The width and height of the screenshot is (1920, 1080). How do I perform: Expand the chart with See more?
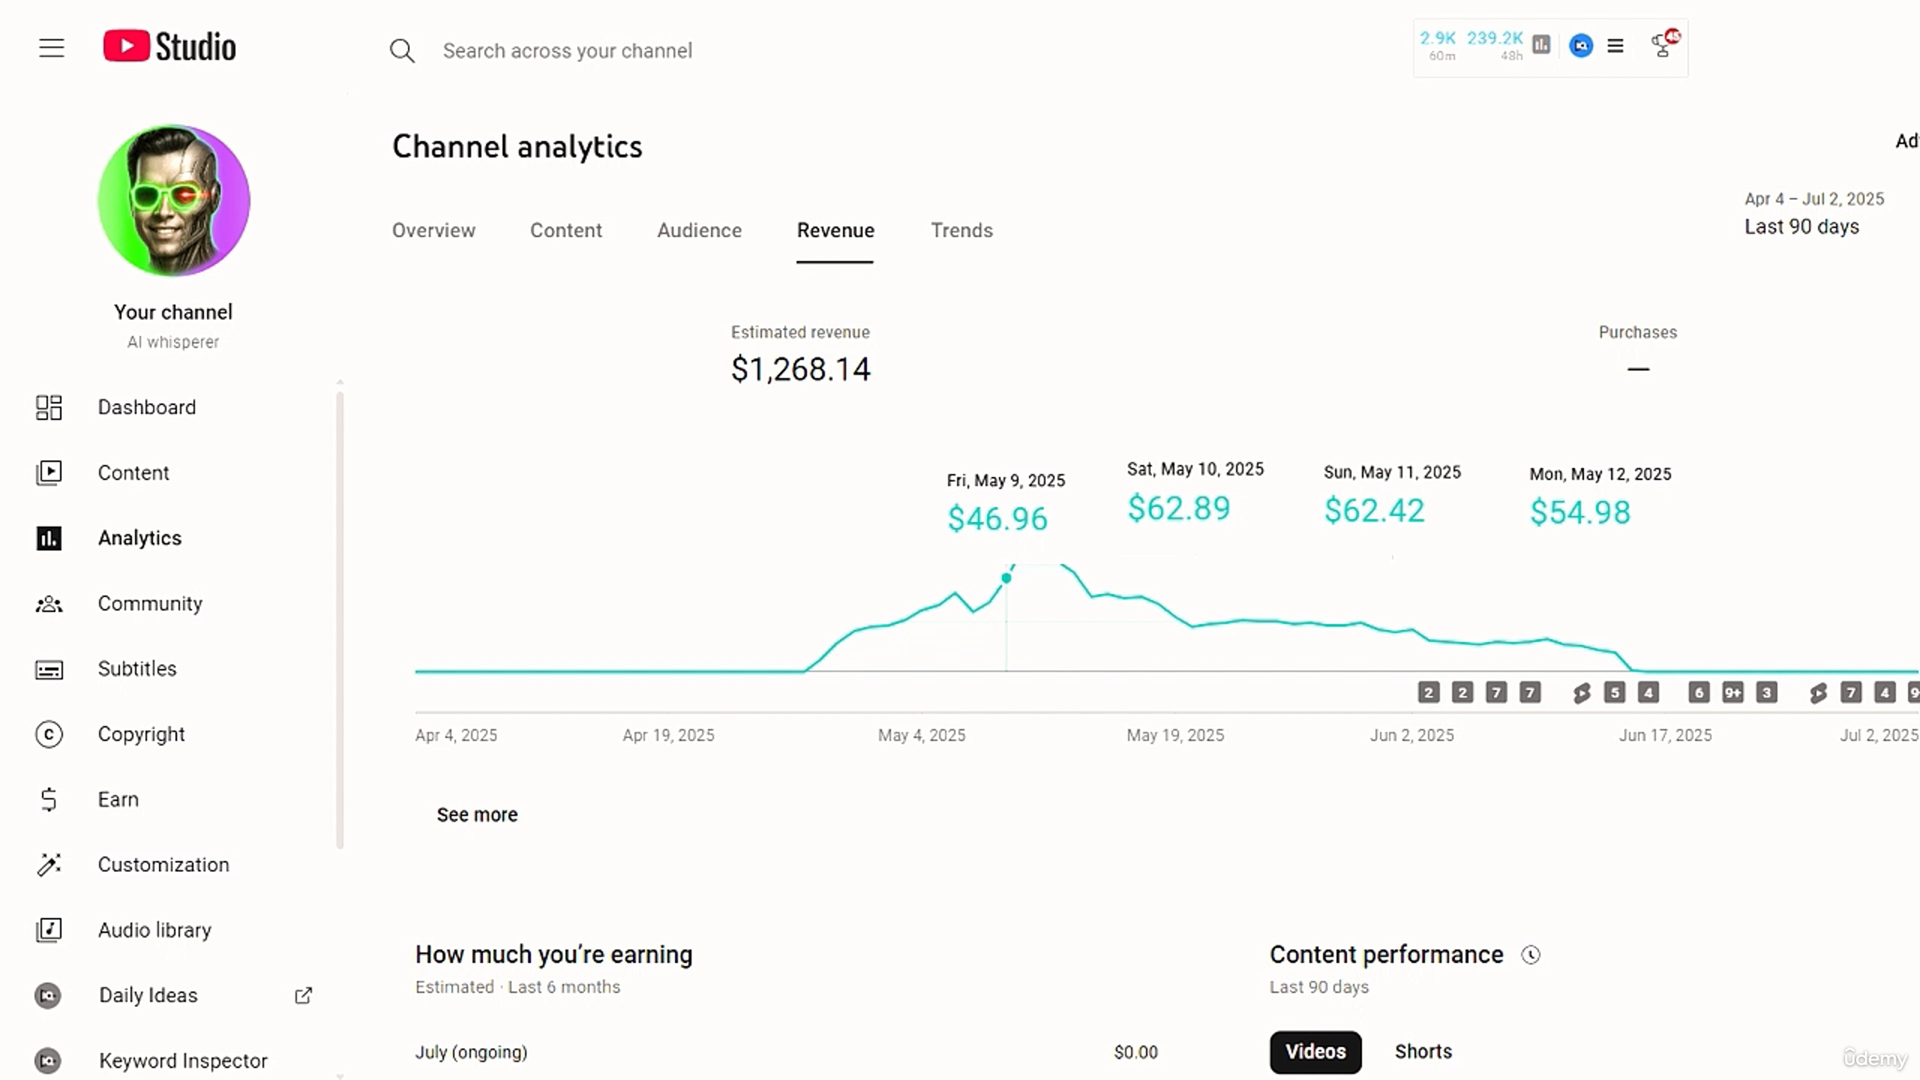[x=477, y=815]
